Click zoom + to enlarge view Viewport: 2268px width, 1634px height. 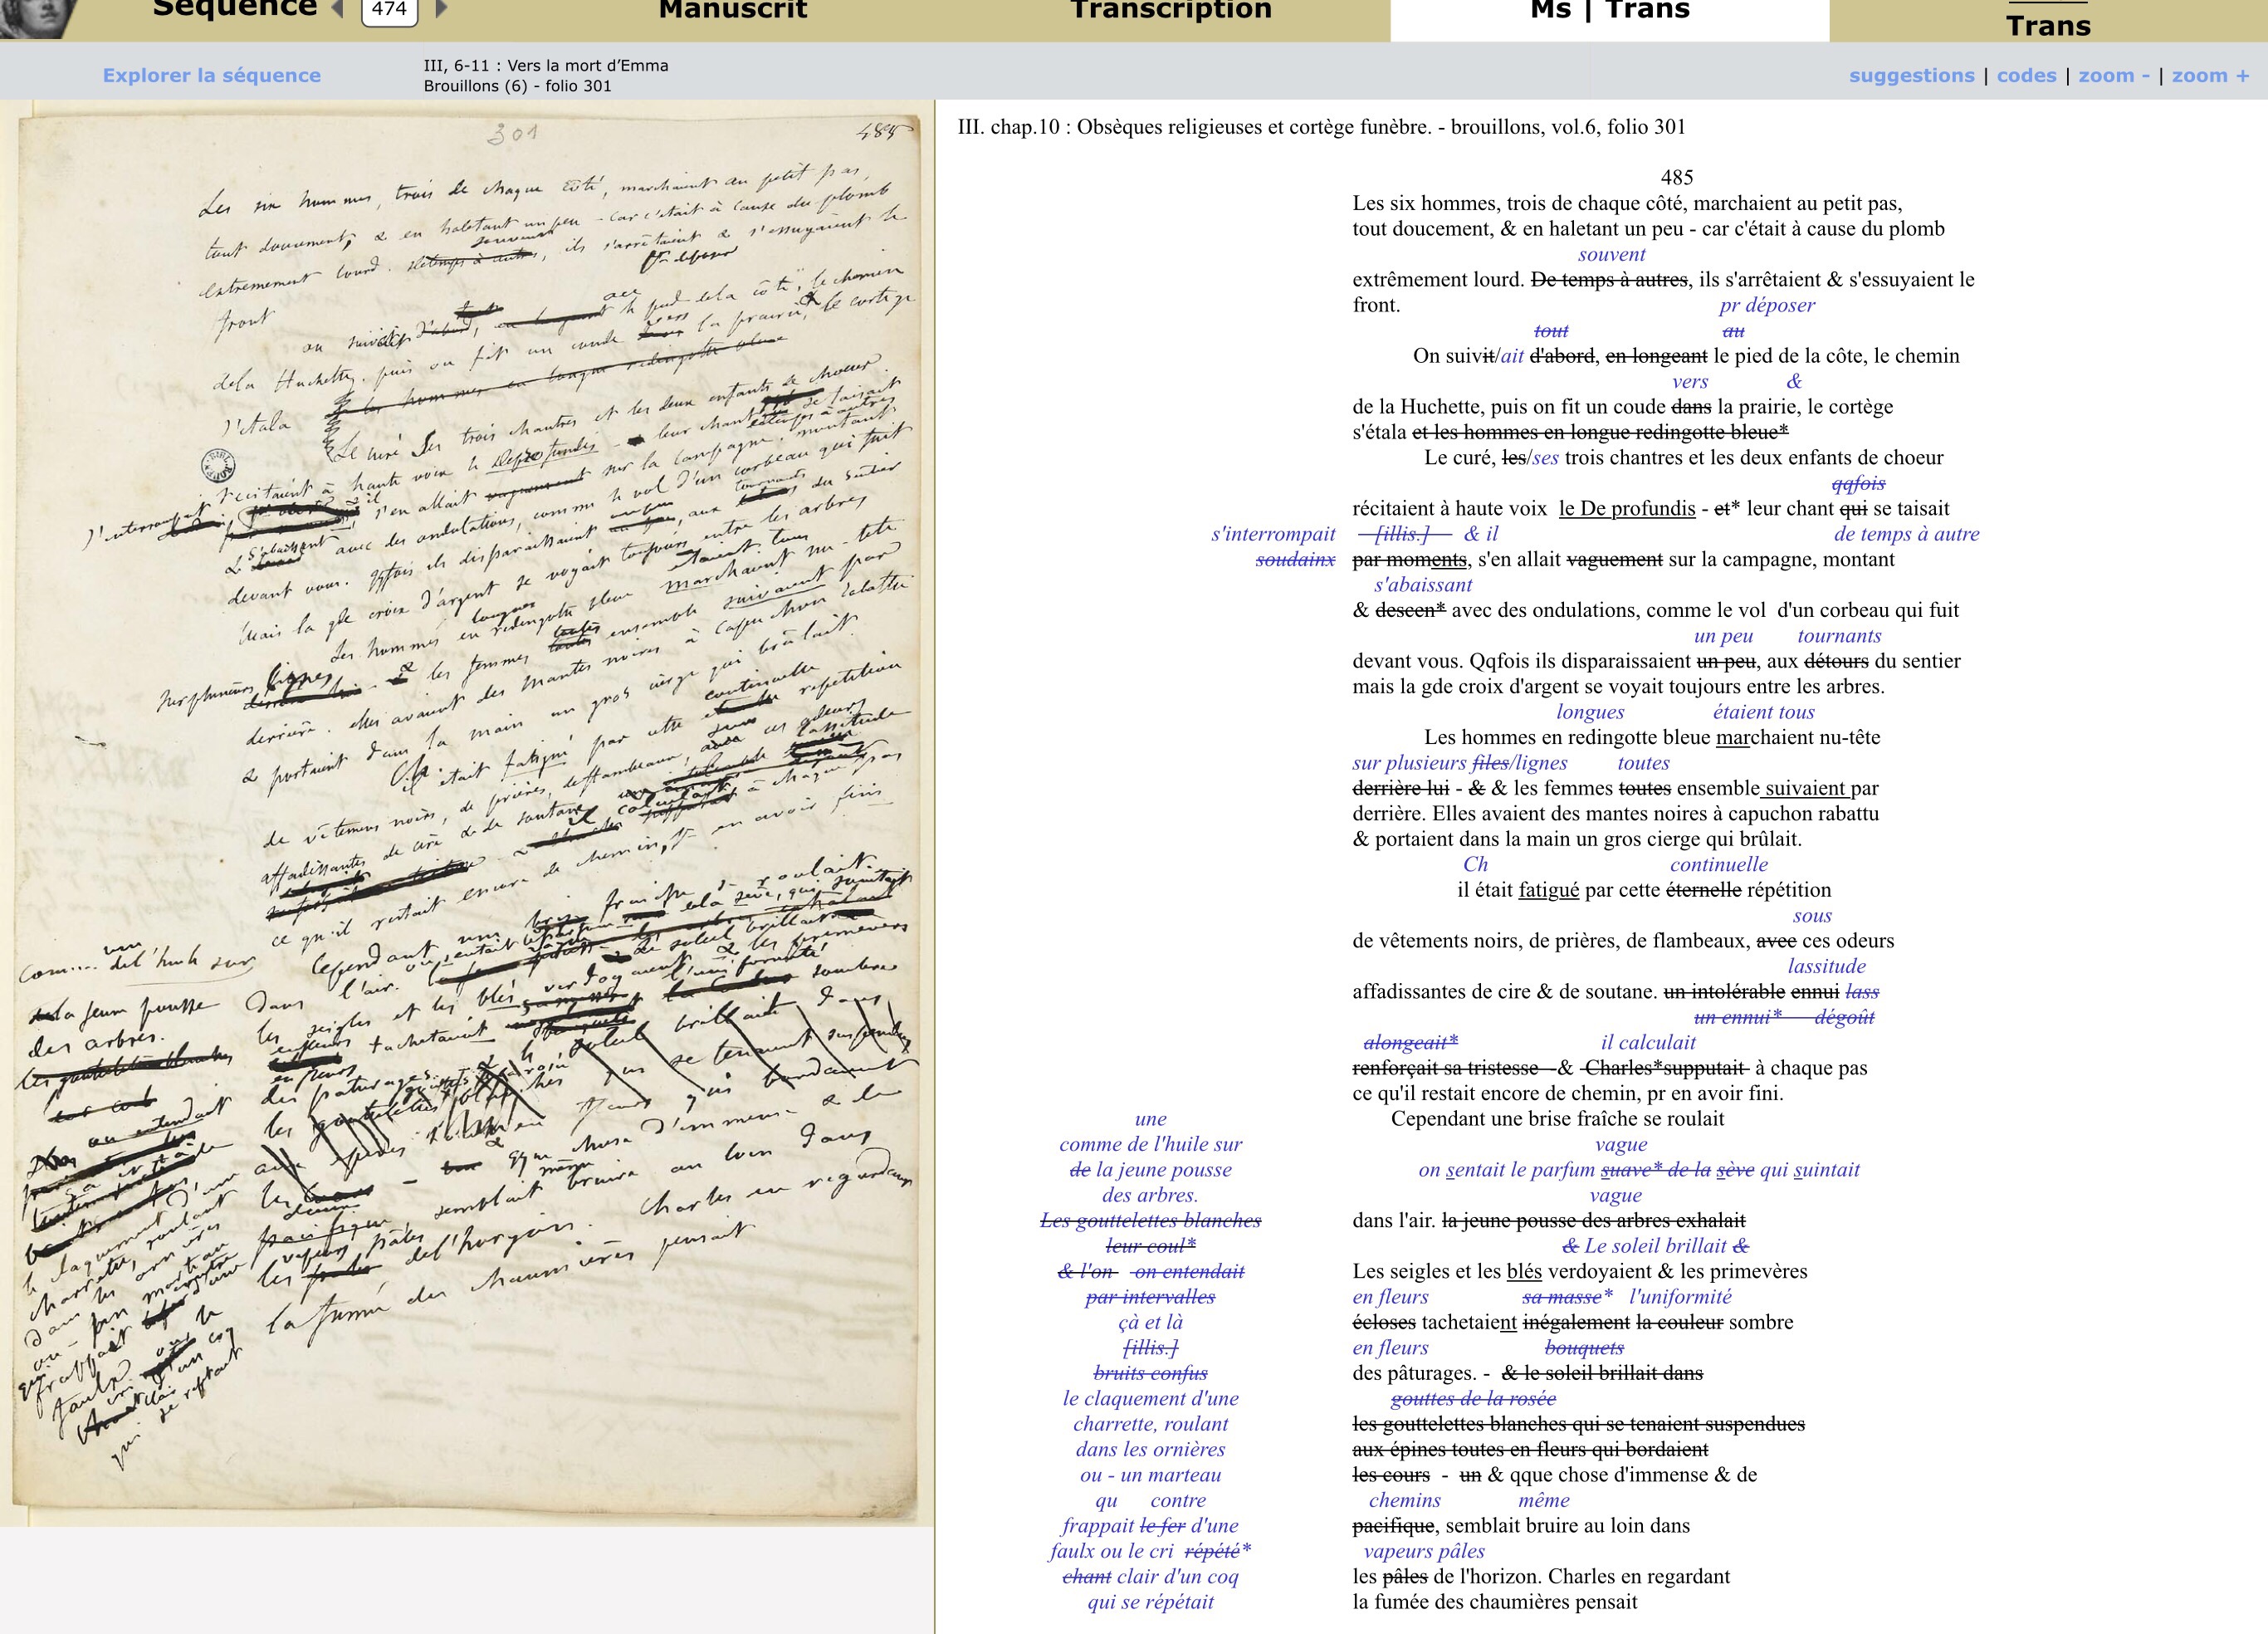click(2210, 75)
